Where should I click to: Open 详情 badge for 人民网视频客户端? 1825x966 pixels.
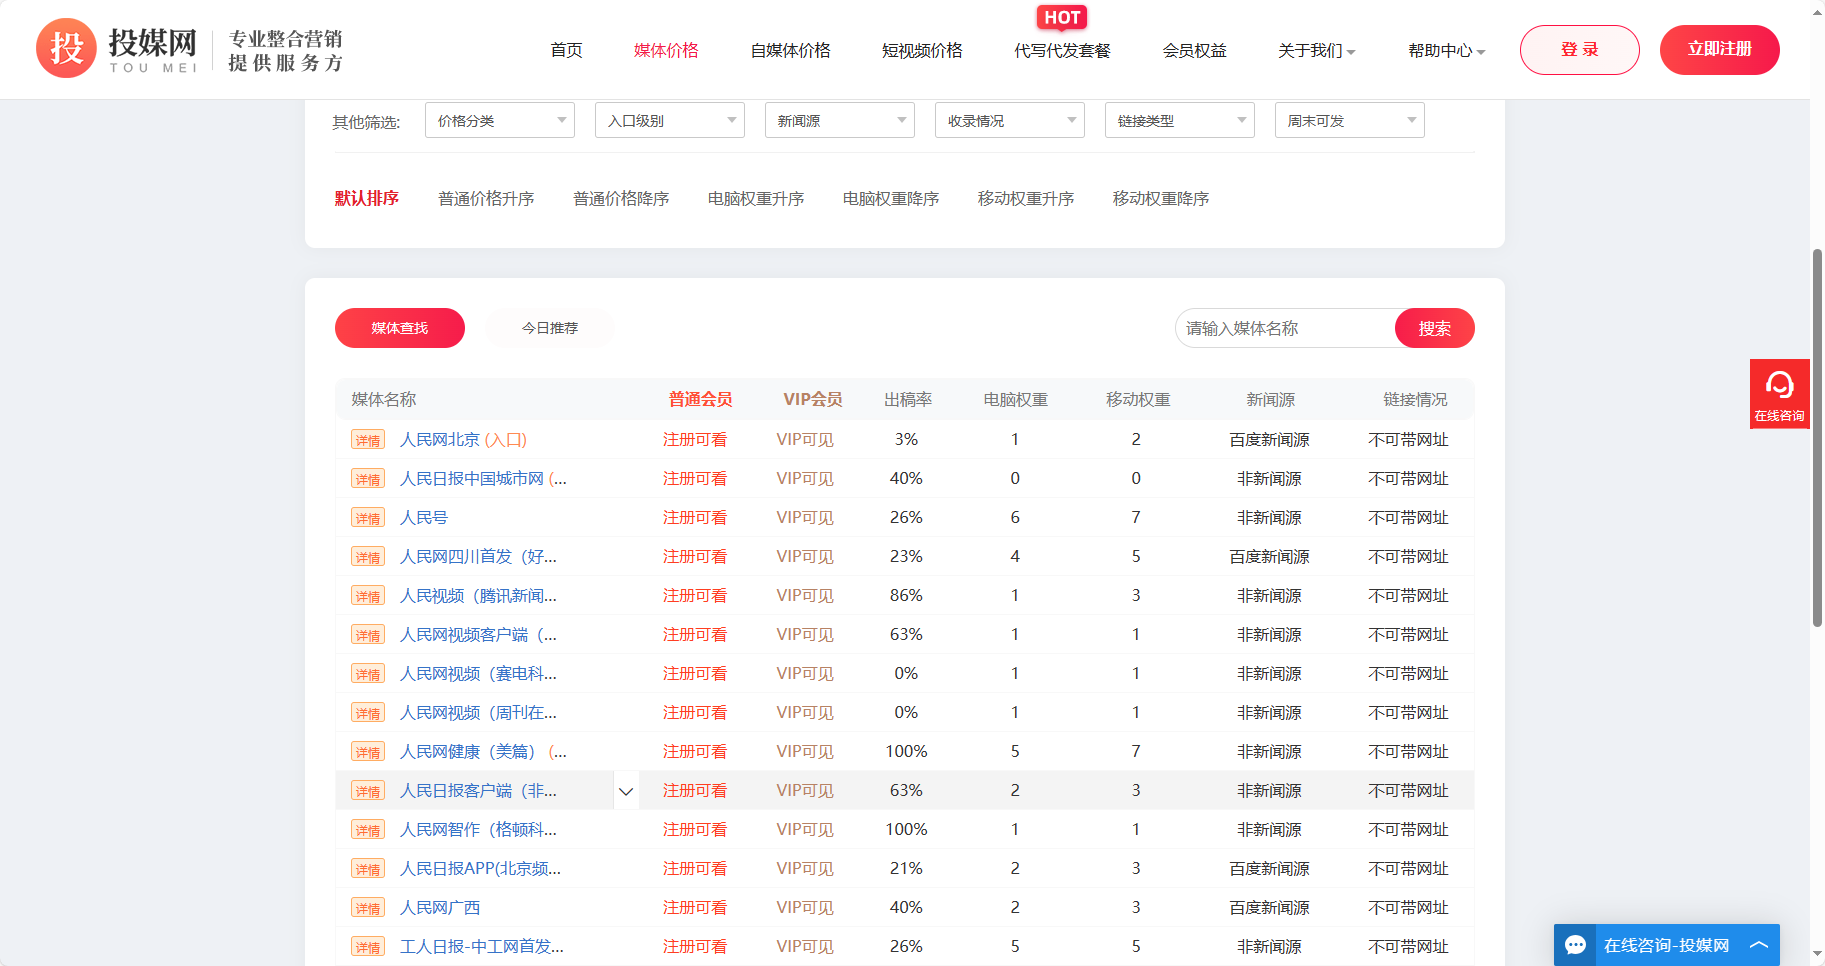pos(368,635)
